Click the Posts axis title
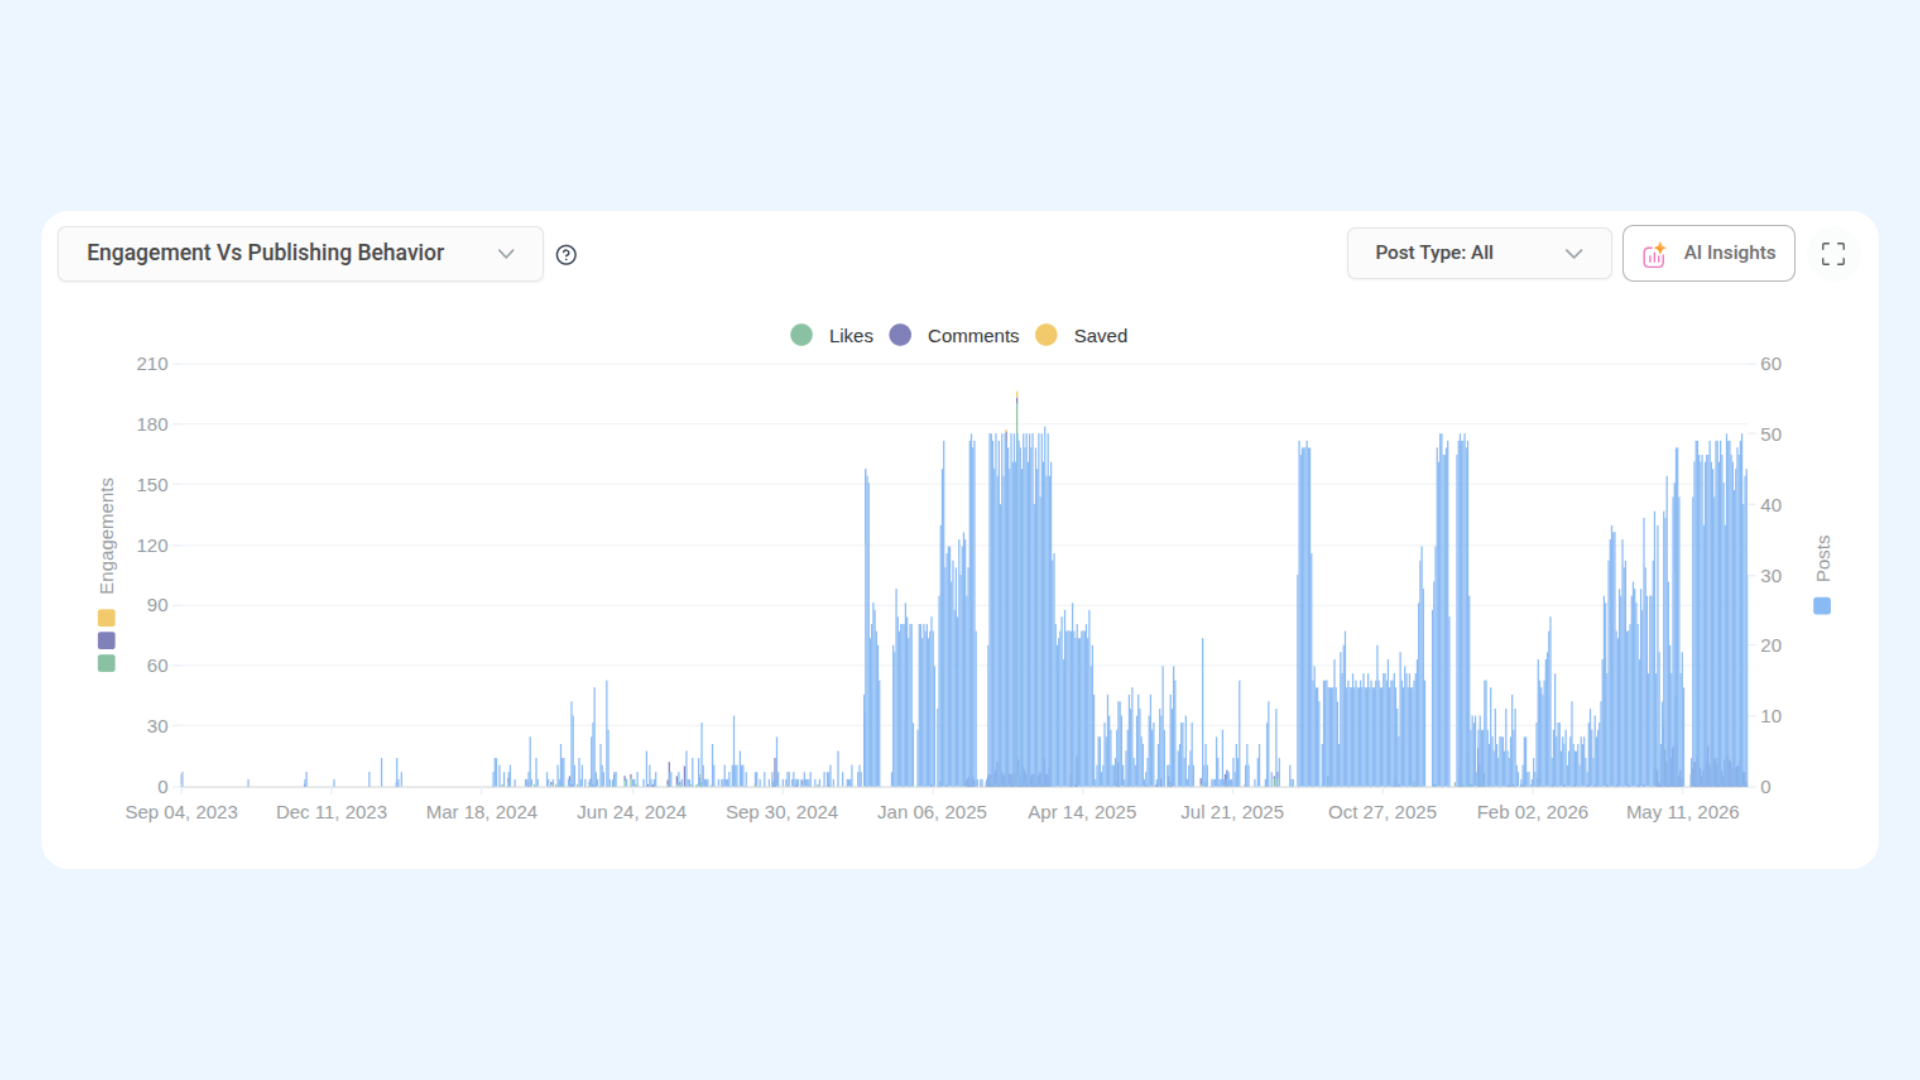This screenshot has height=1080, width=1920. (1823, 558)
